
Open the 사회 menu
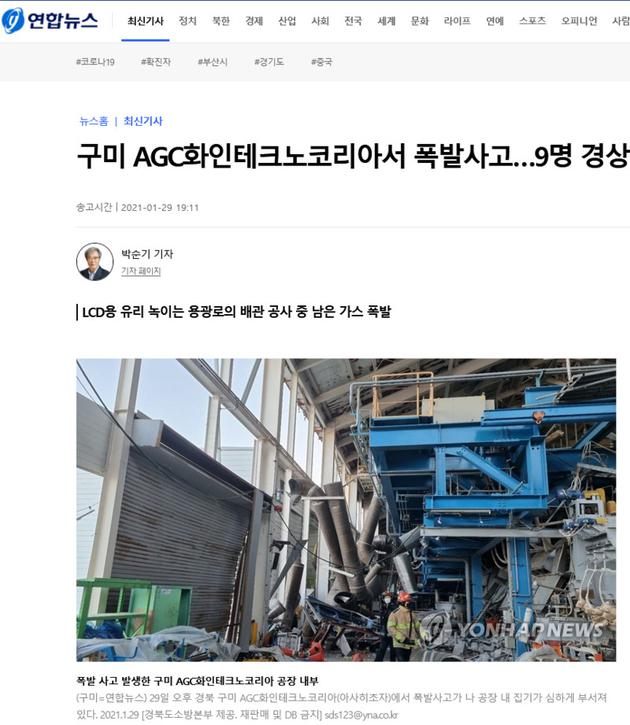pyautogui.click(x=320, y=21)
